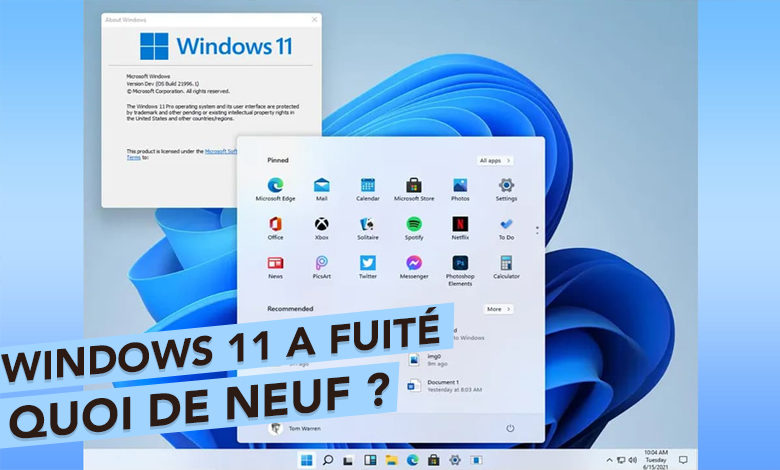780x470 pixels.
Task: Launch the Mail app in Start menu
Action: [321, 189]
